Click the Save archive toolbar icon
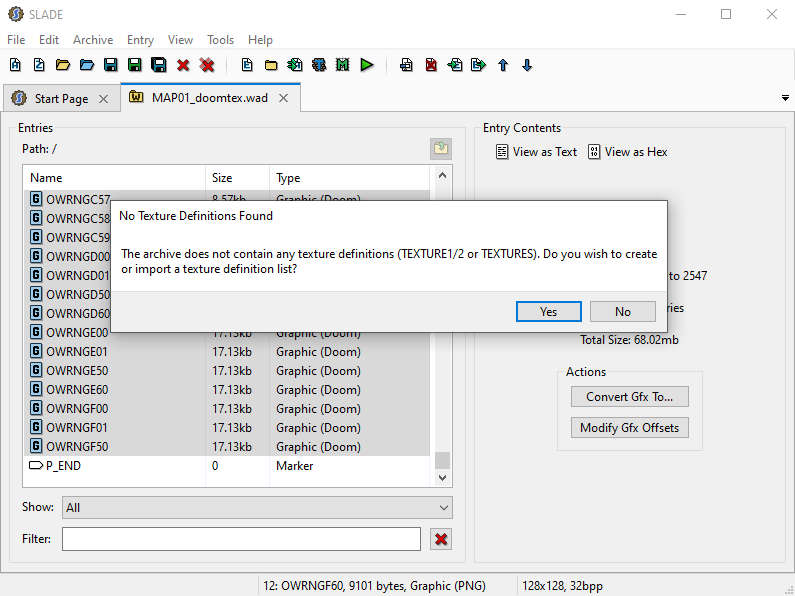 click(x=111, y=65)
